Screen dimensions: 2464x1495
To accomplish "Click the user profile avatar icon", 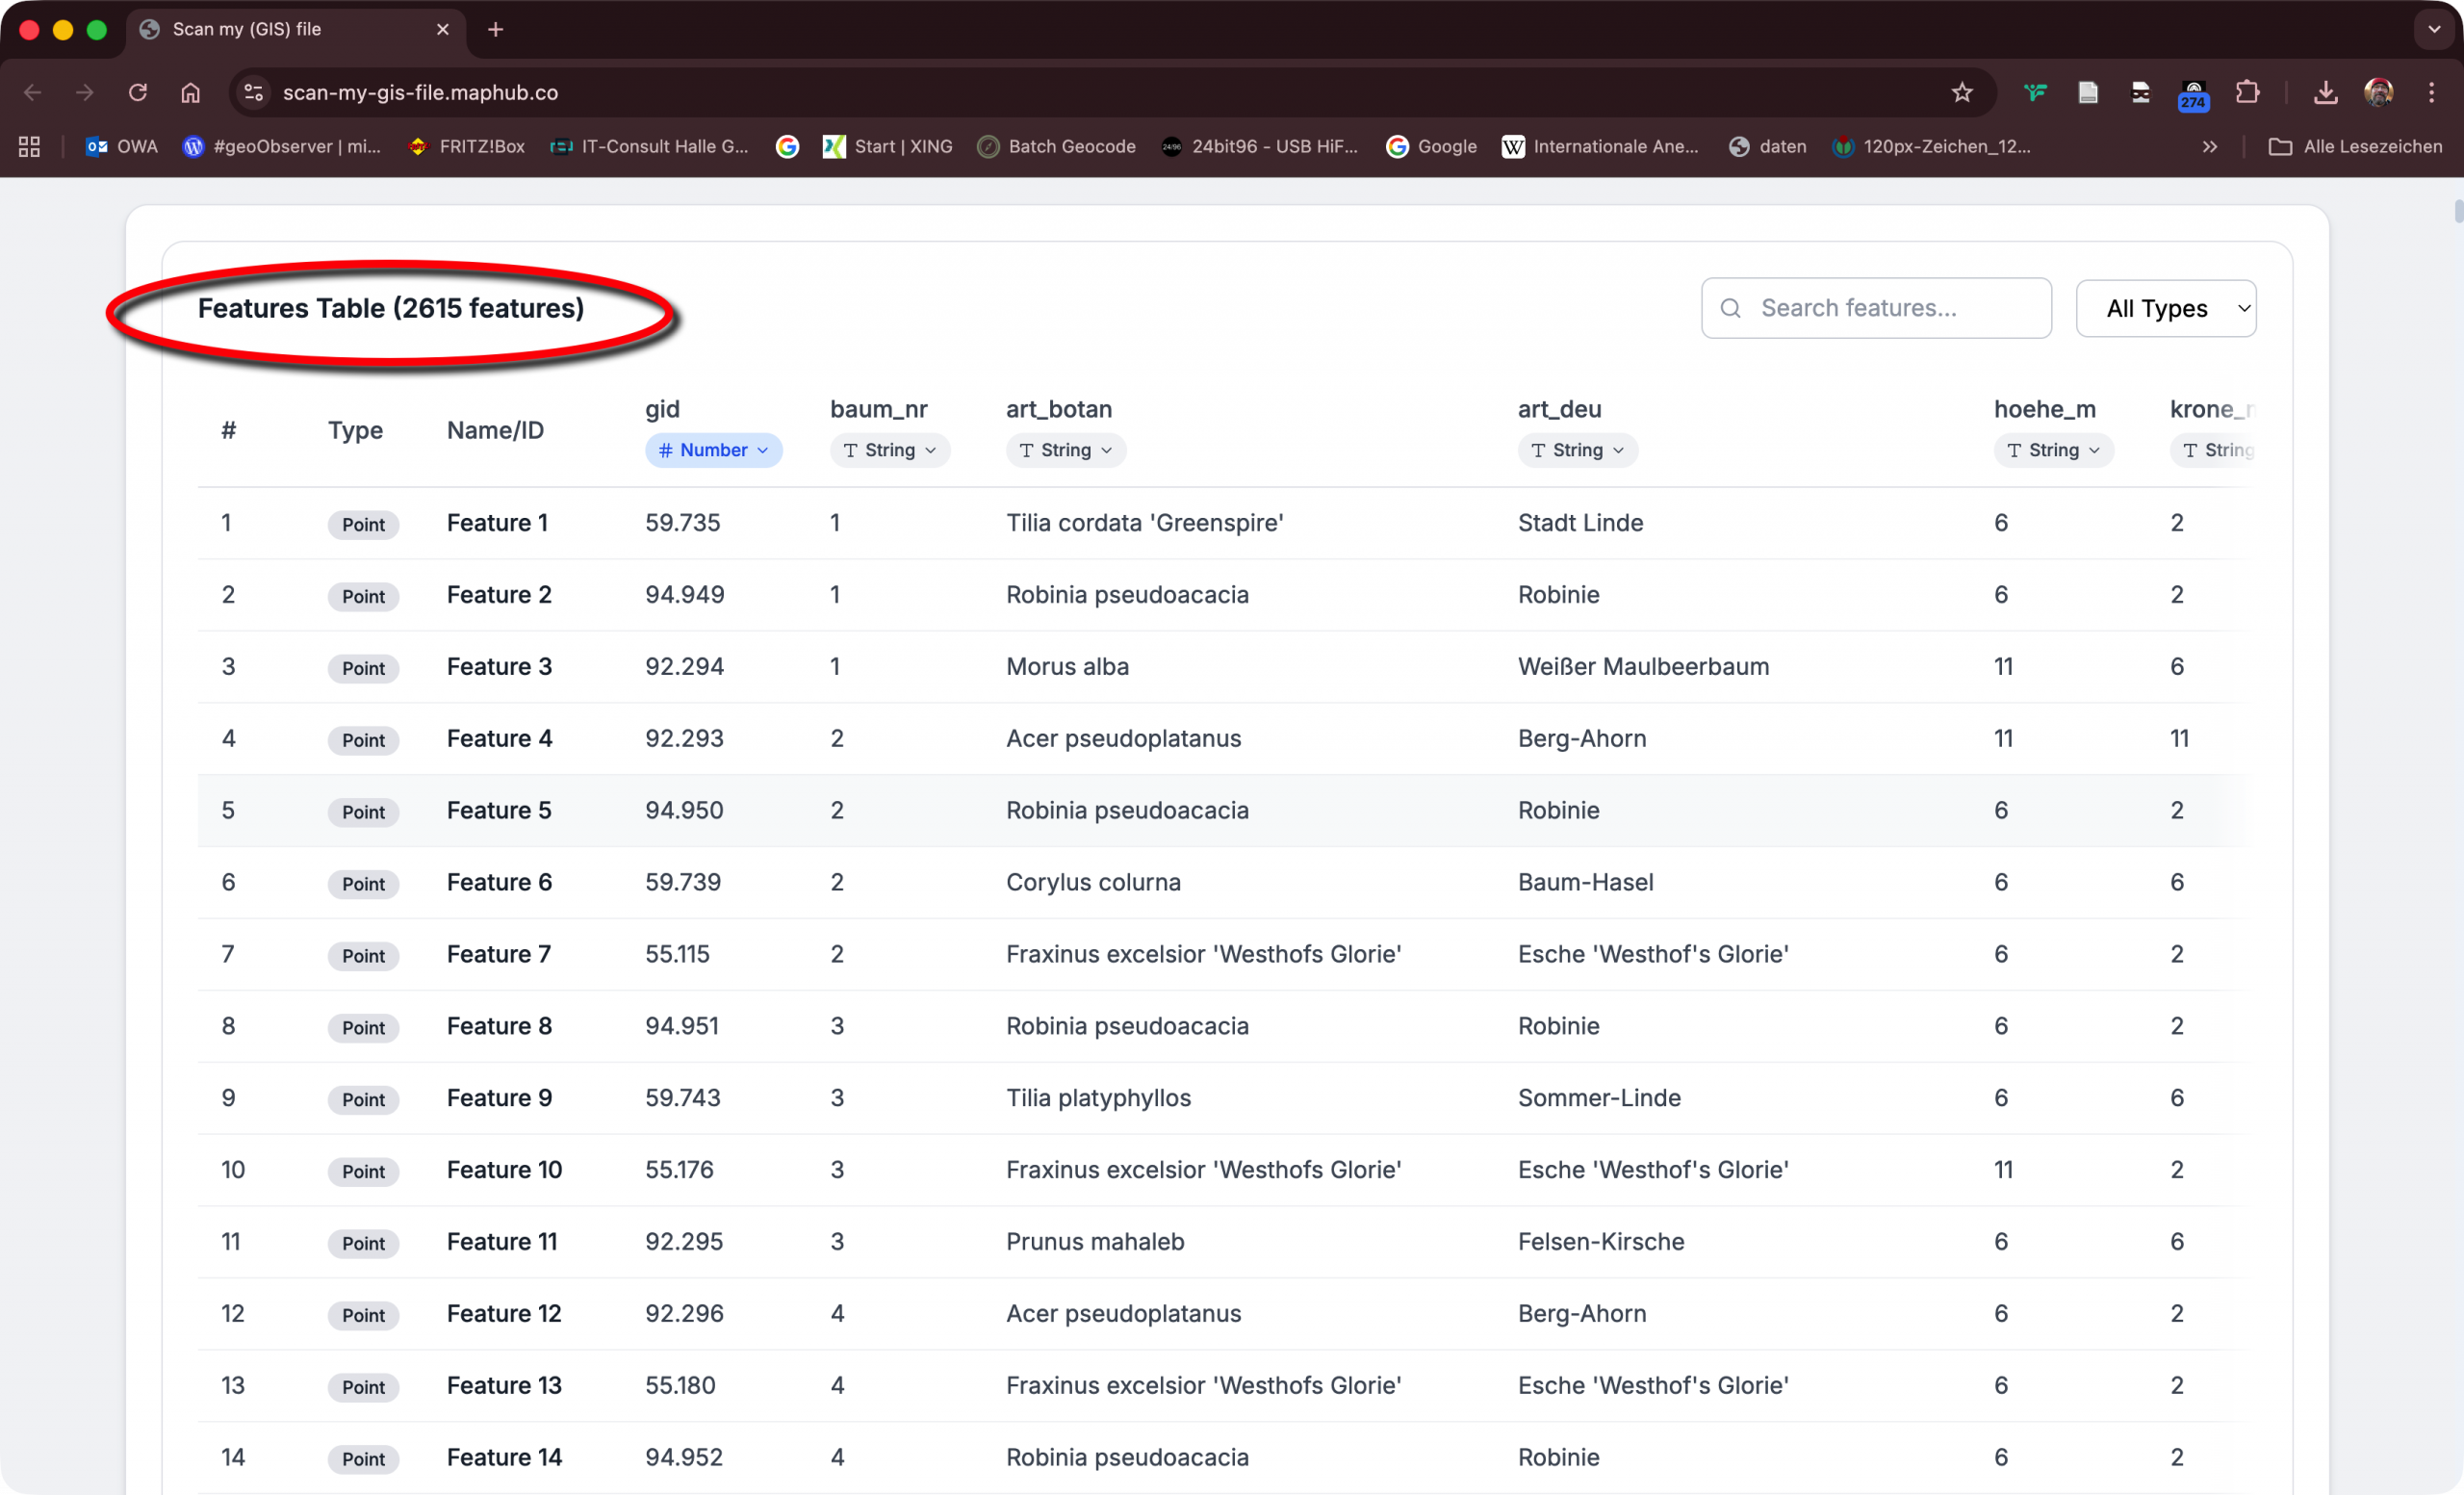I will tap(2378, 92).
